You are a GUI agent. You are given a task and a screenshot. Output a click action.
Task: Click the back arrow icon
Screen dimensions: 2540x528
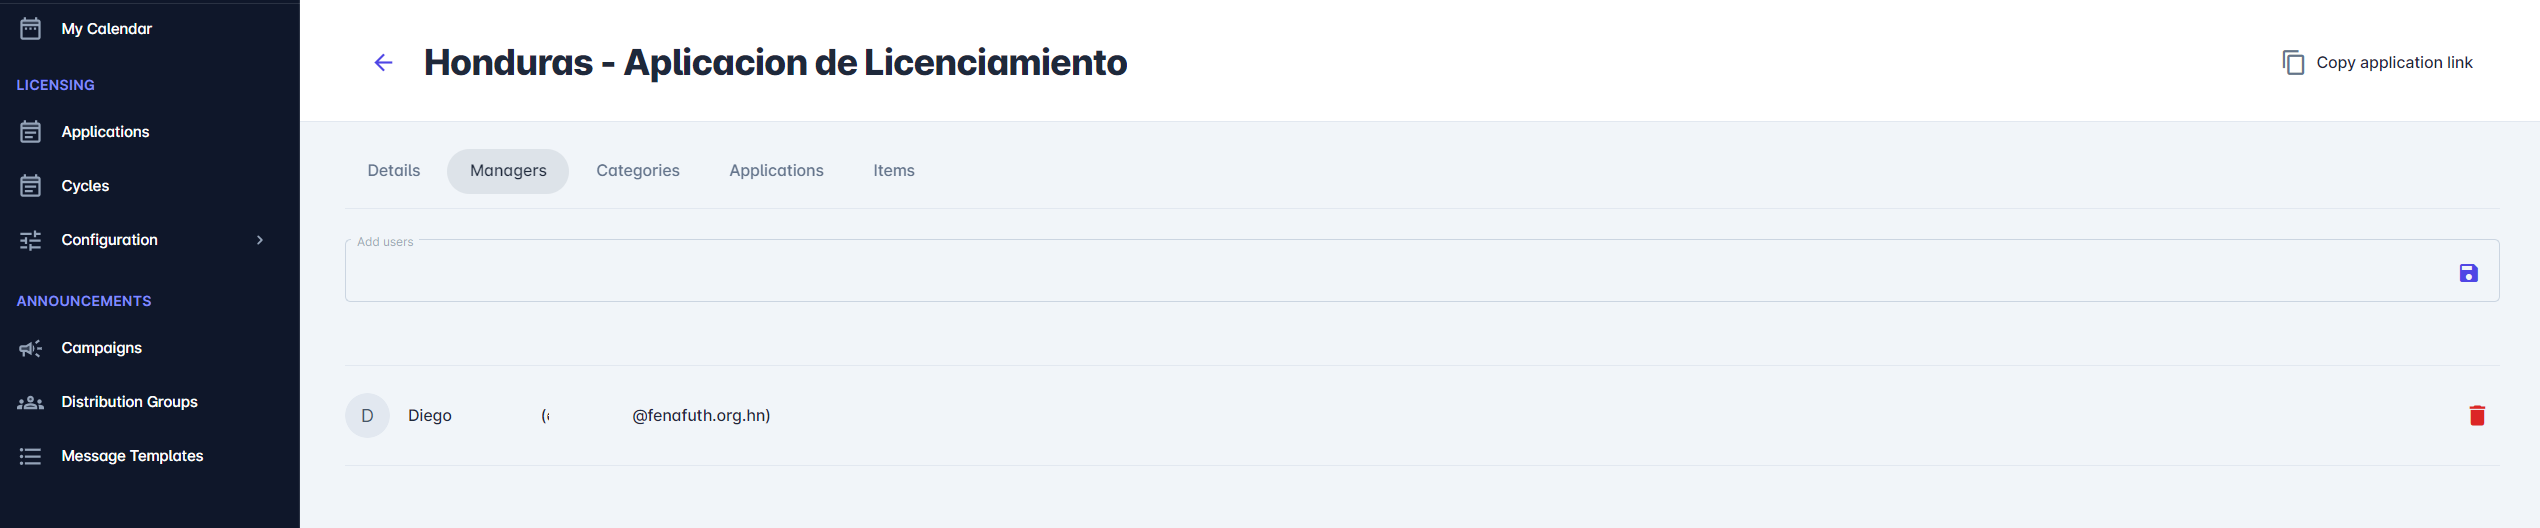point(383,63)
